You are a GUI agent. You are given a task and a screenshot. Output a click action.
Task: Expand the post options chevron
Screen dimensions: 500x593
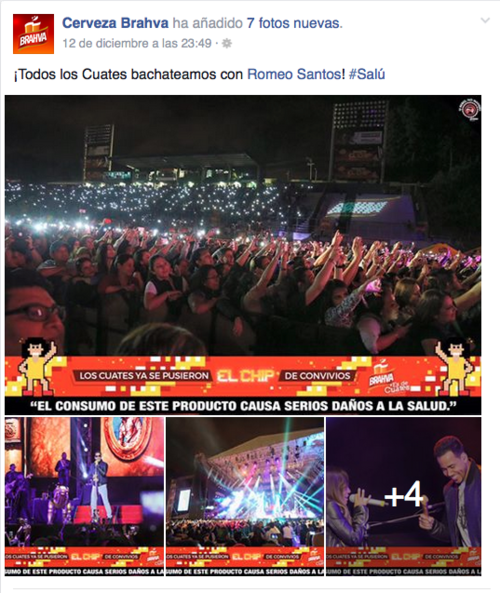(x=485, y=20)
